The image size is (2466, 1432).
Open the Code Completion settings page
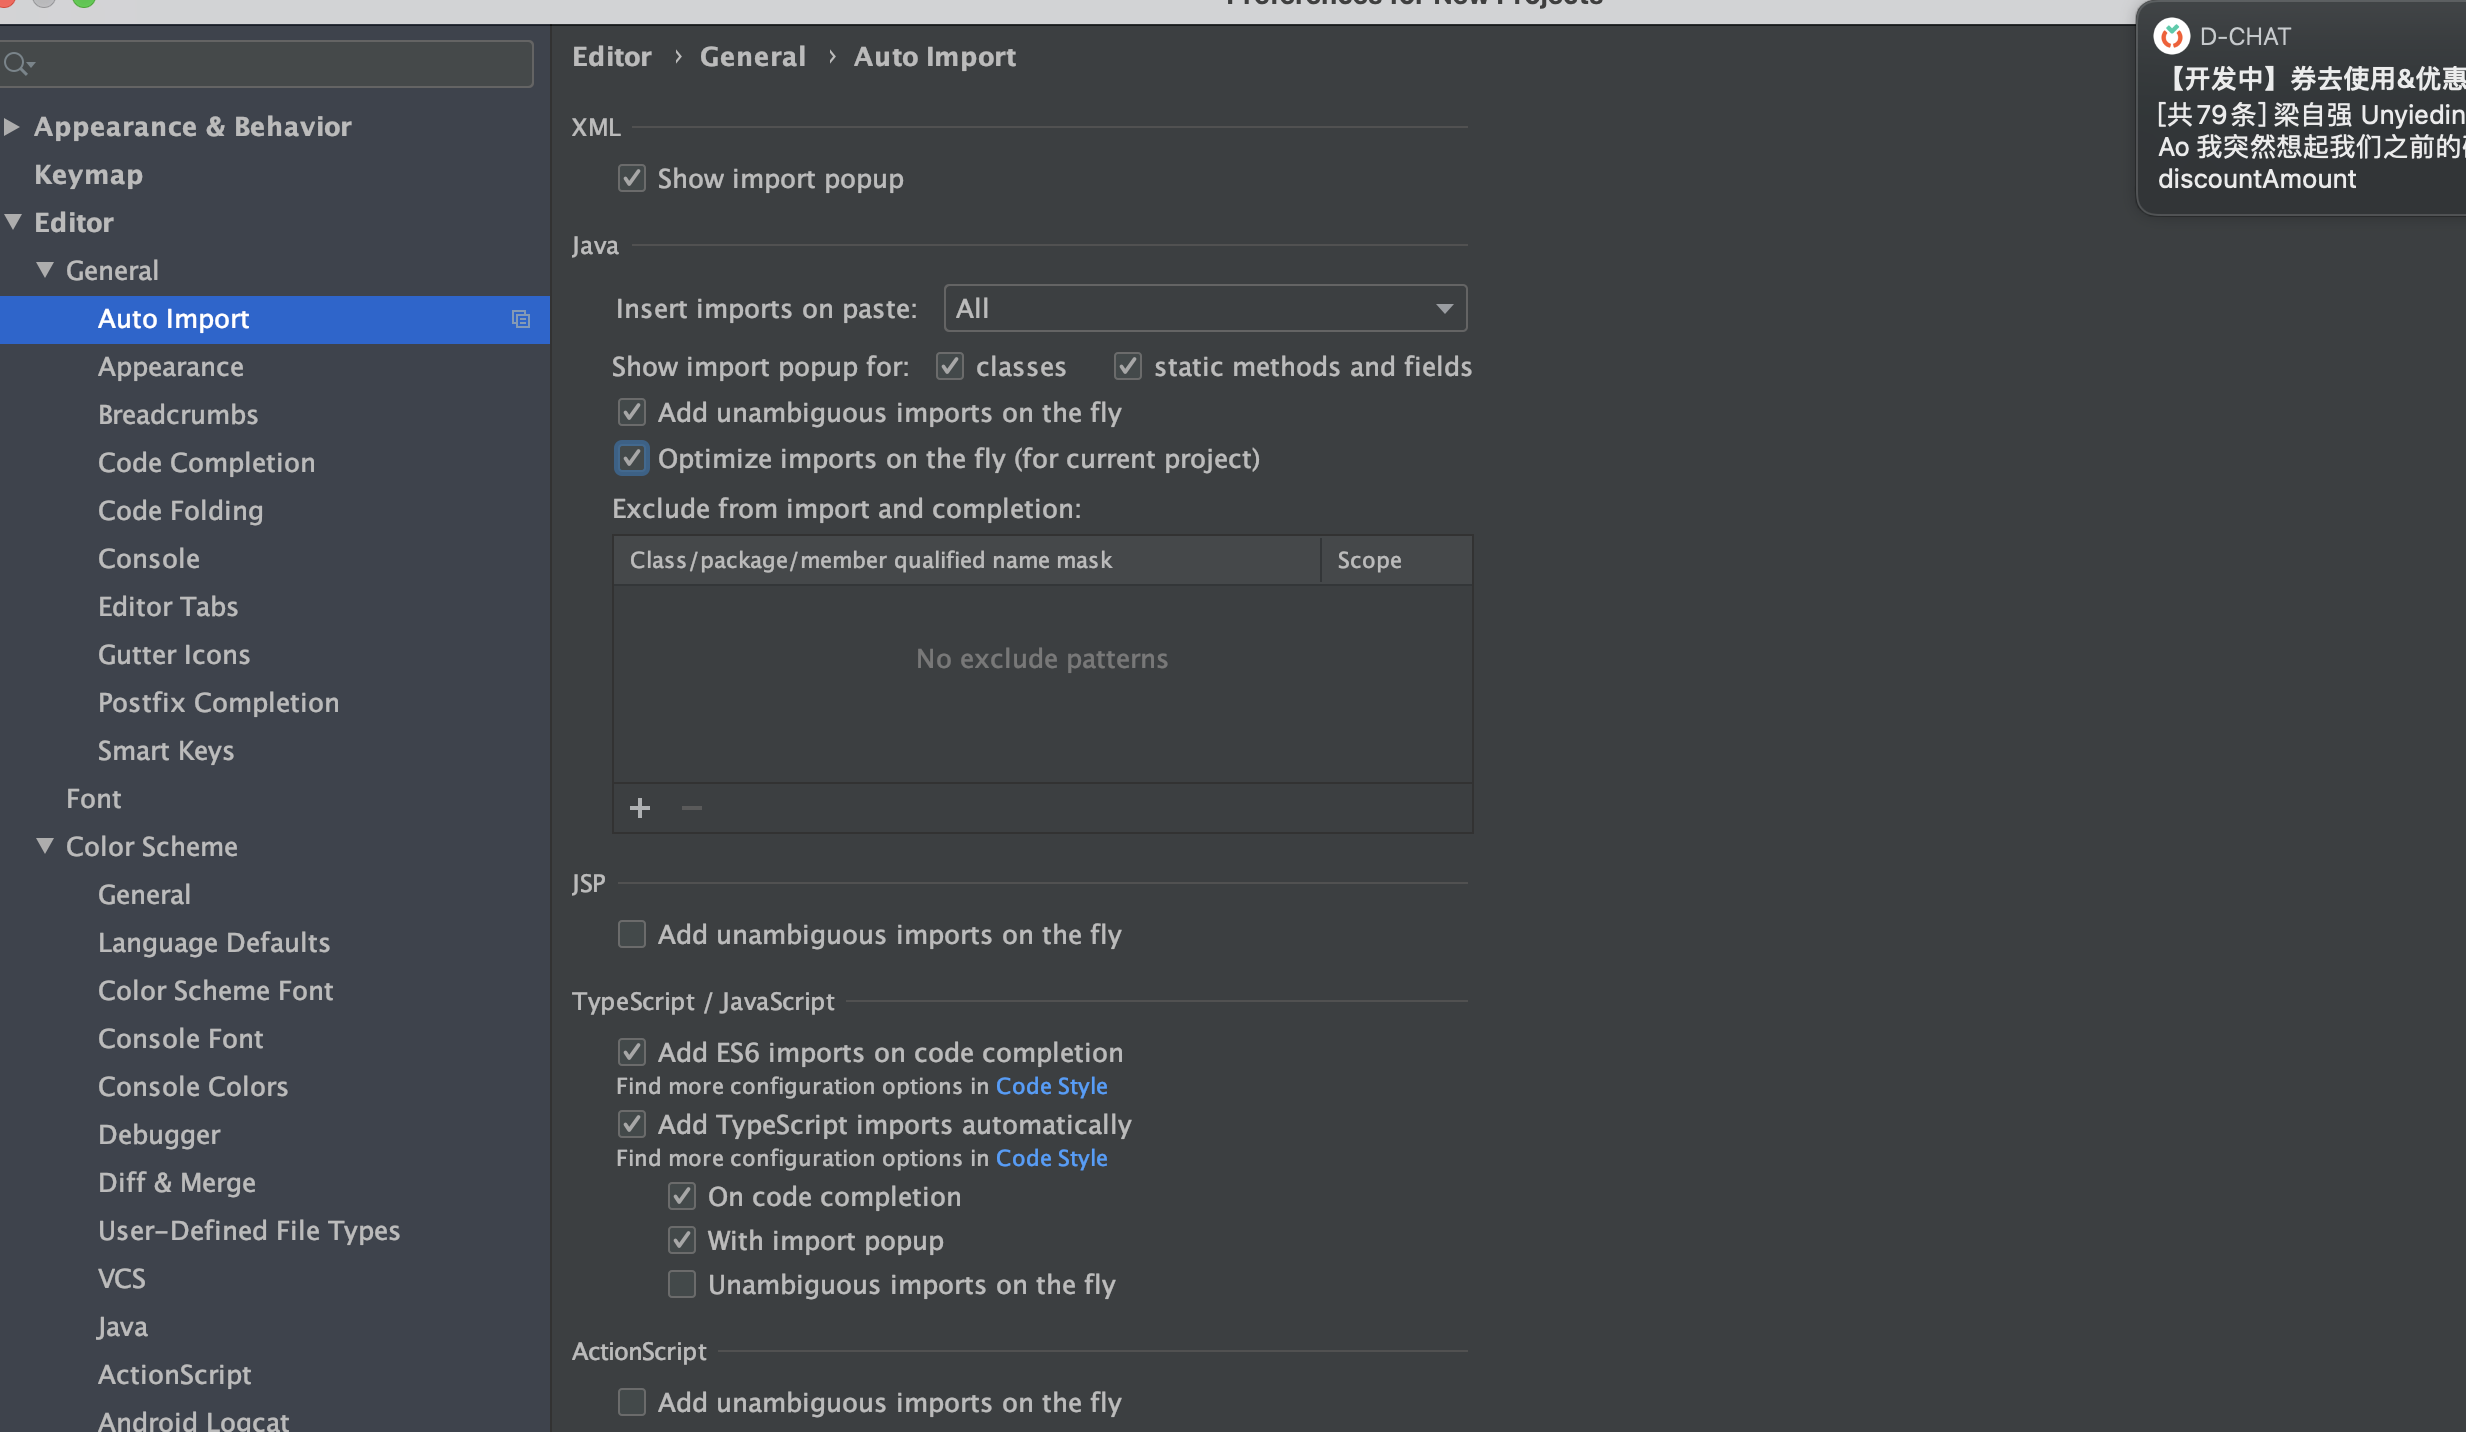(x=206, y=462)
